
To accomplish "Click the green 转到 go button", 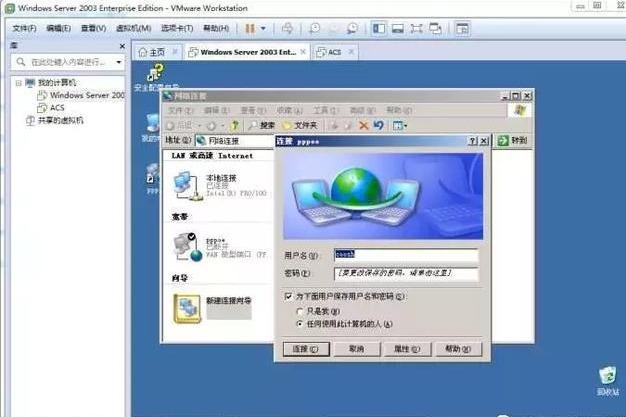I will coord(513,140).
